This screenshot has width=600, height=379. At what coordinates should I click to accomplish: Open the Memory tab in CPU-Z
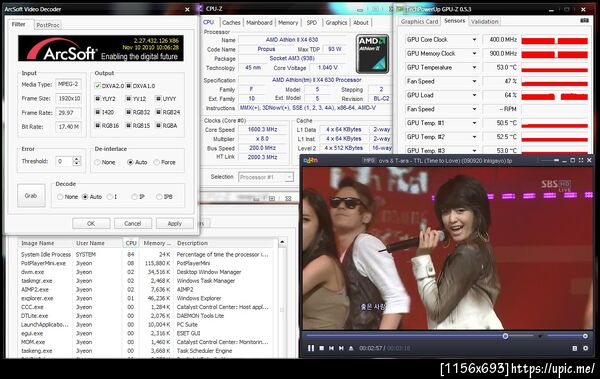[288, 23]
